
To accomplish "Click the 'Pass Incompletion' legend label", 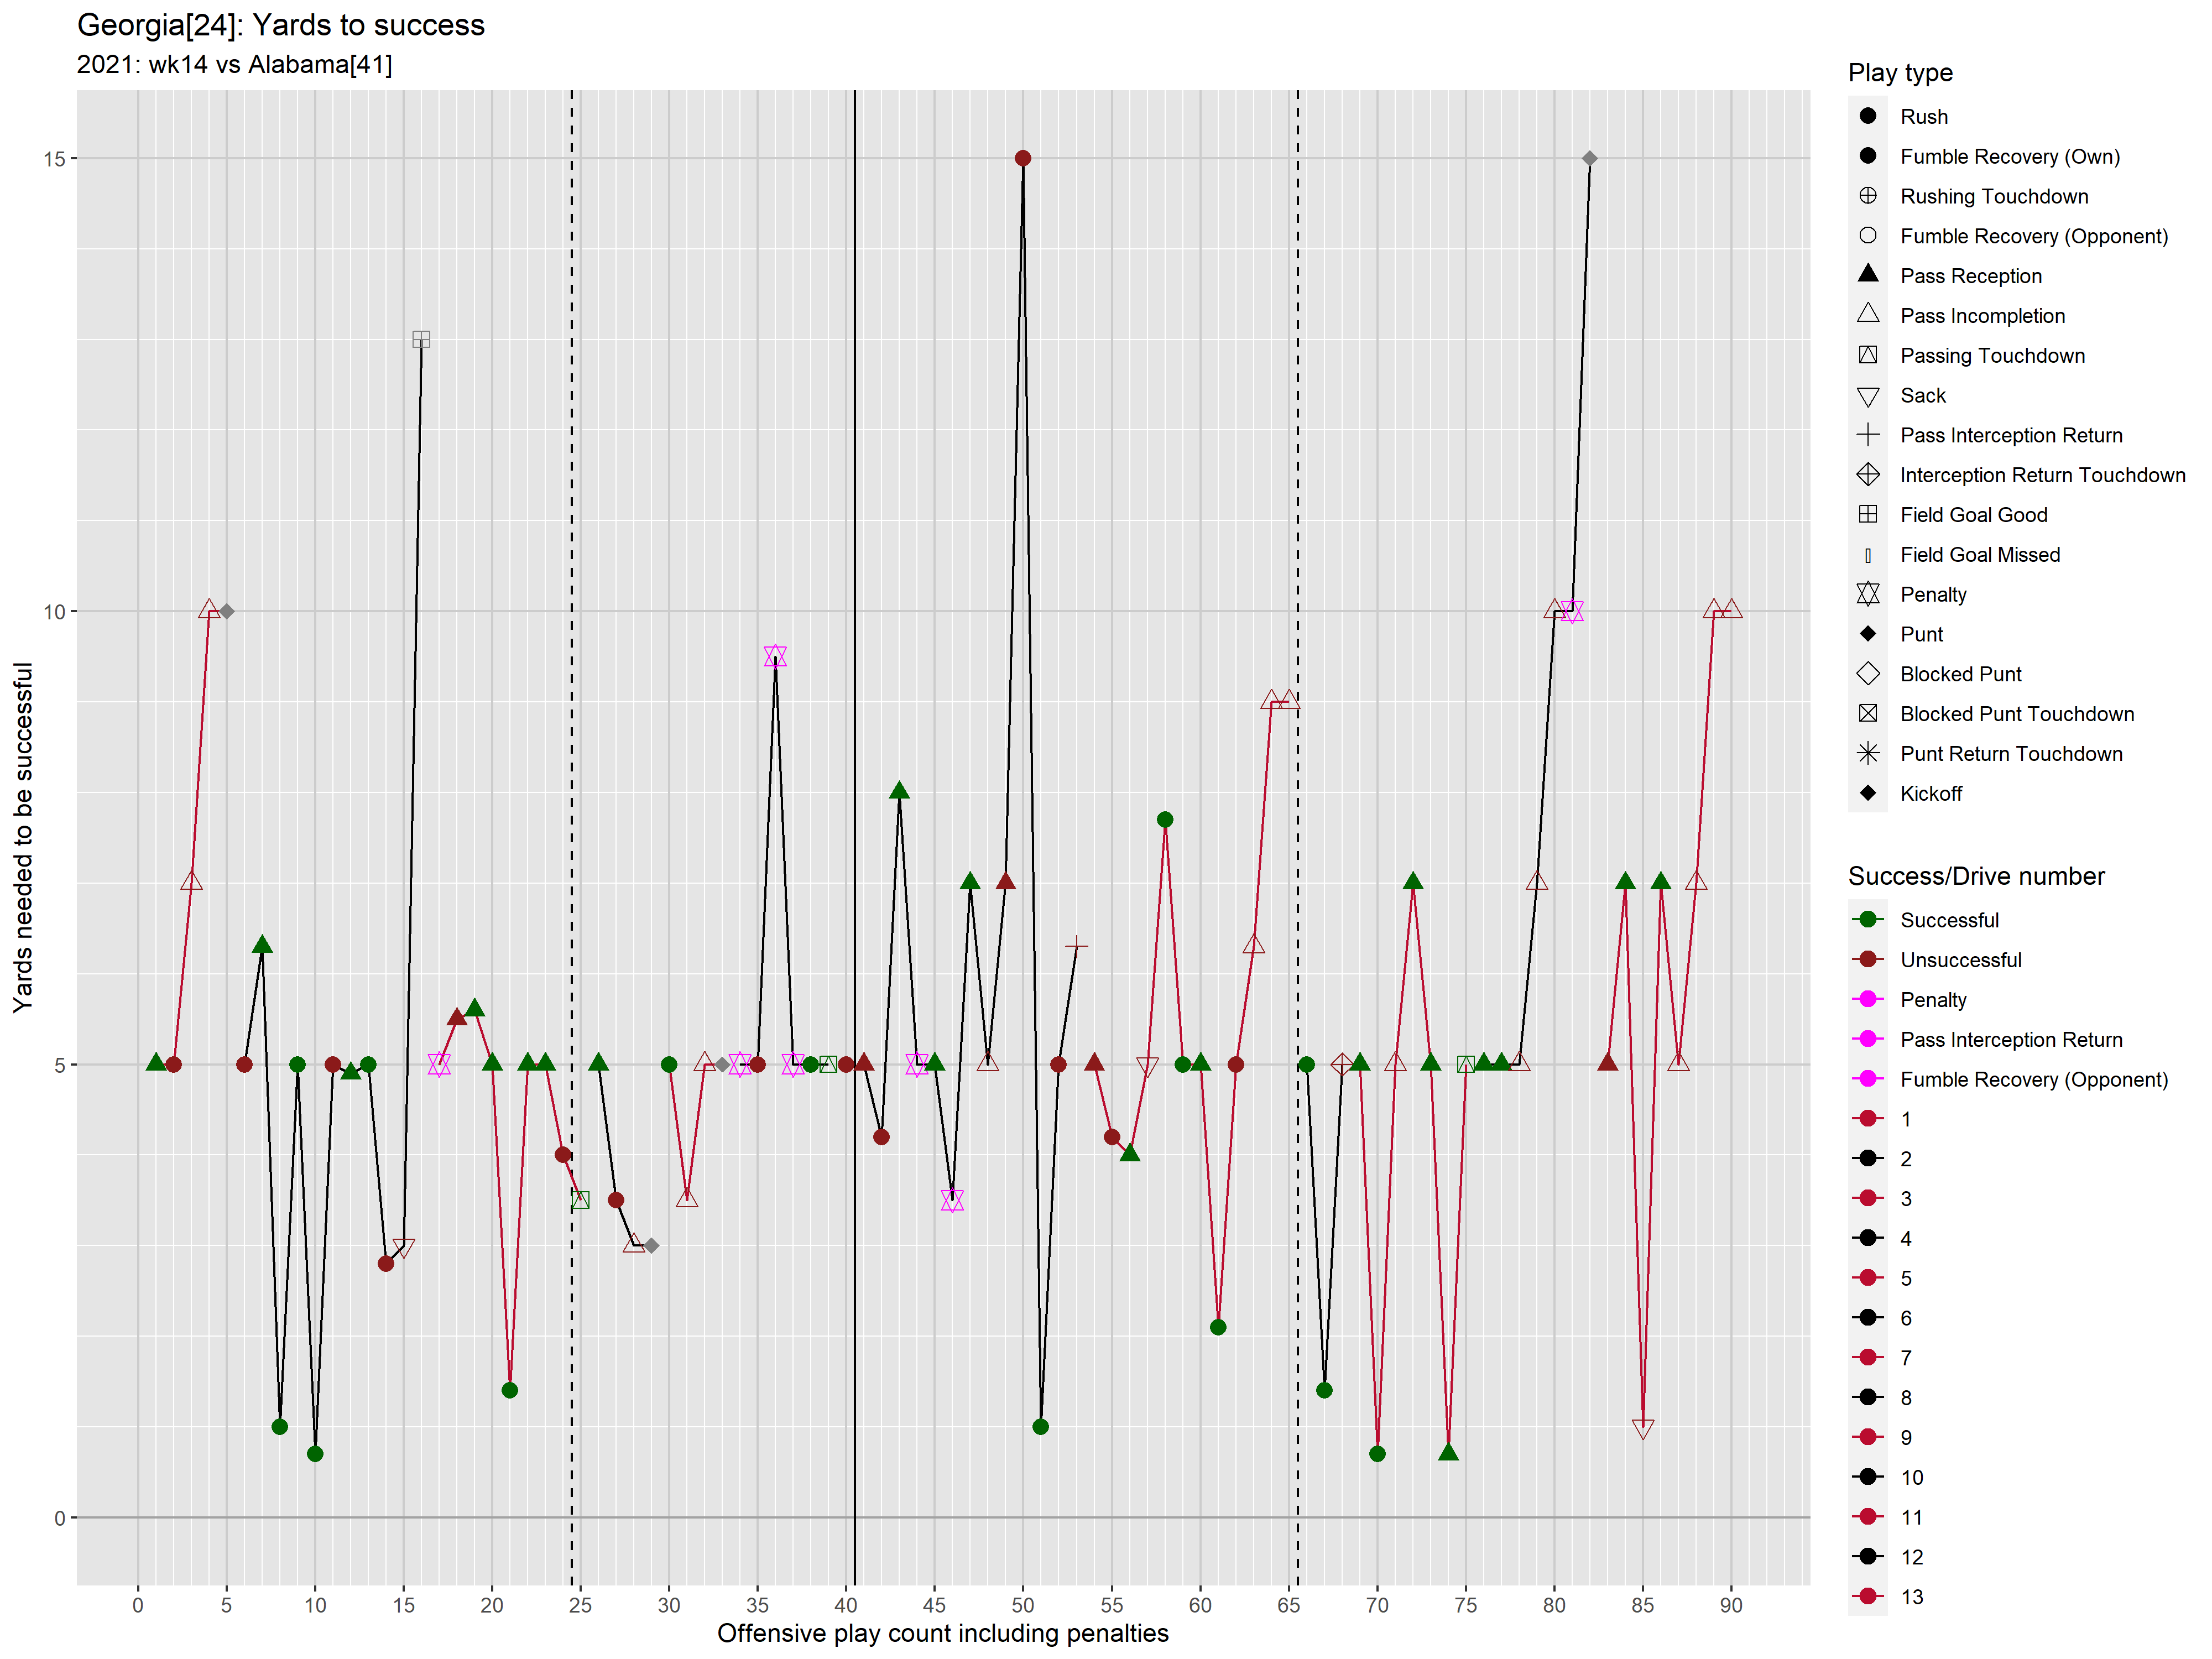I will point(1983,316).
